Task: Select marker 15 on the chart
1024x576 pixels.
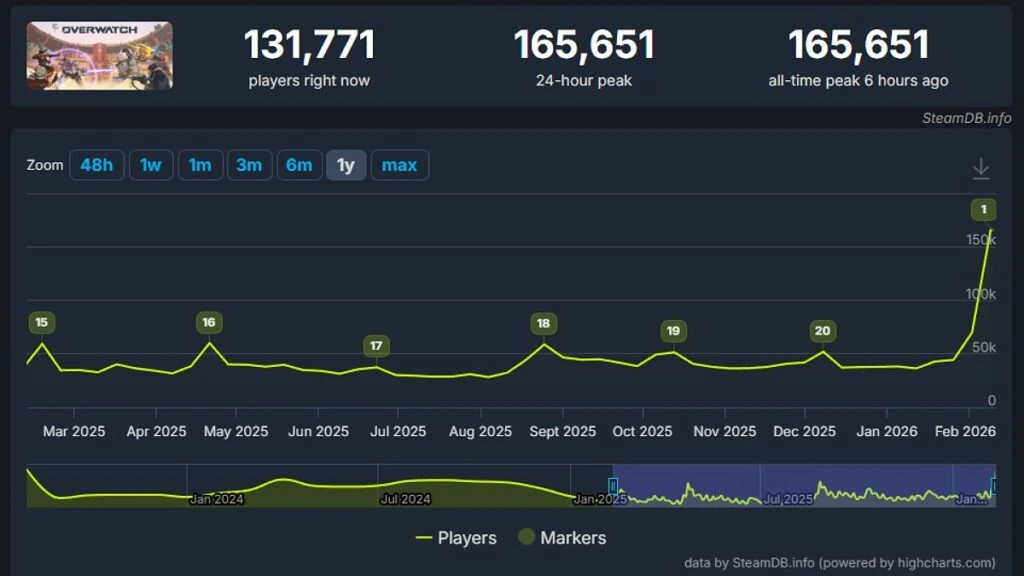Action: (x=41, y=323)
